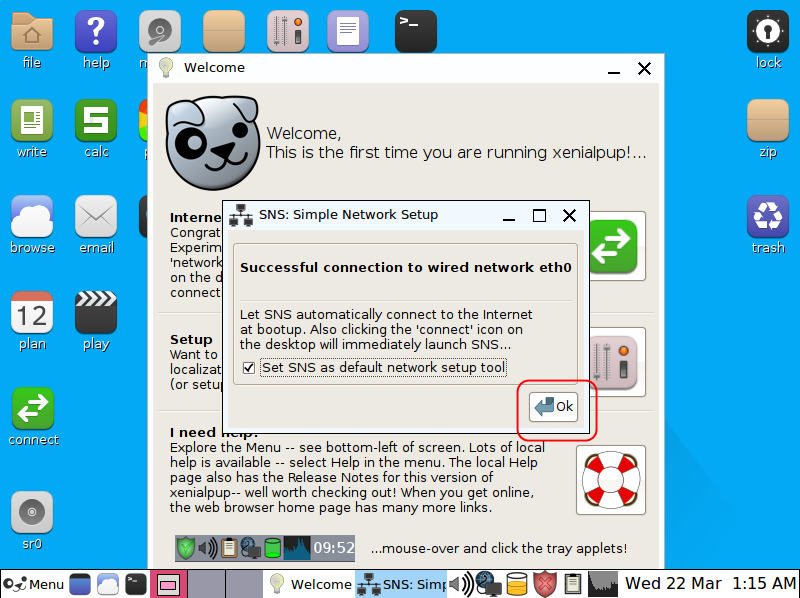Open the 'file' home folder desktop icon

coord(32,32)
